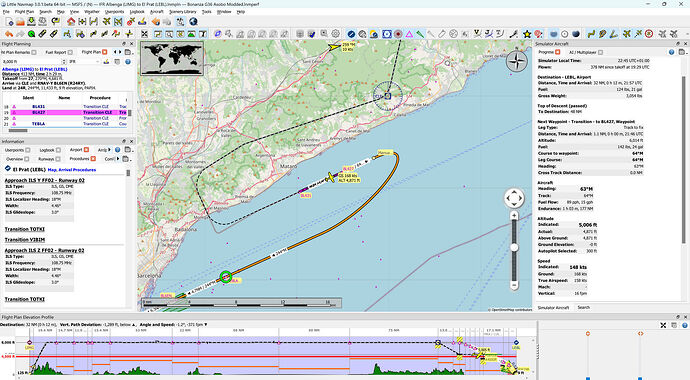
Task: Toggle the Fuel Report tab checkbox
Action: [x=70, y=52]
